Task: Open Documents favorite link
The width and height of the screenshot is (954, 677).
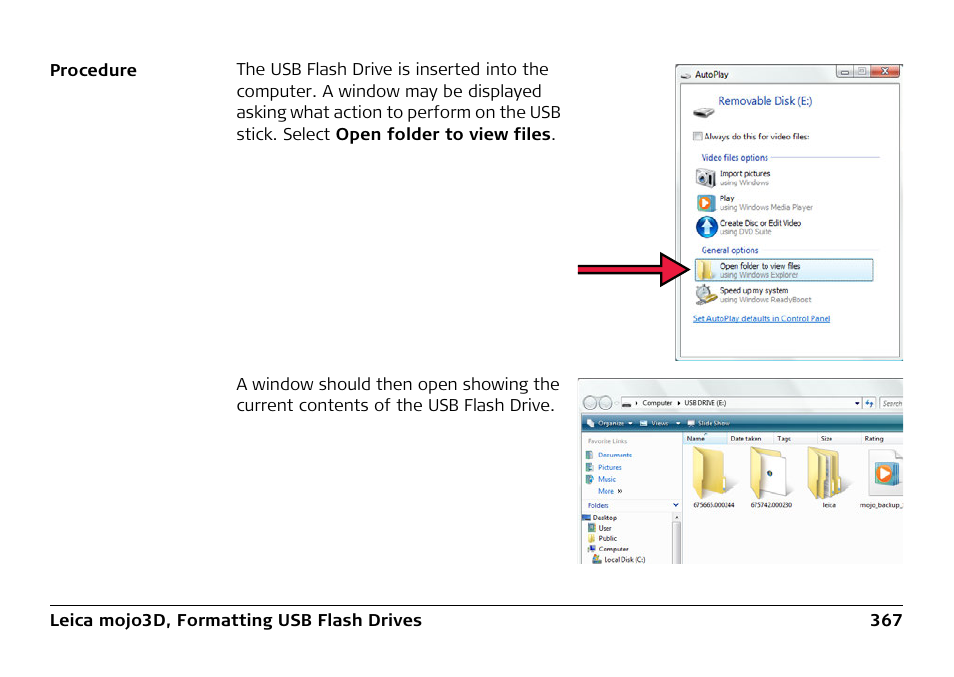Action: [609, 455]
